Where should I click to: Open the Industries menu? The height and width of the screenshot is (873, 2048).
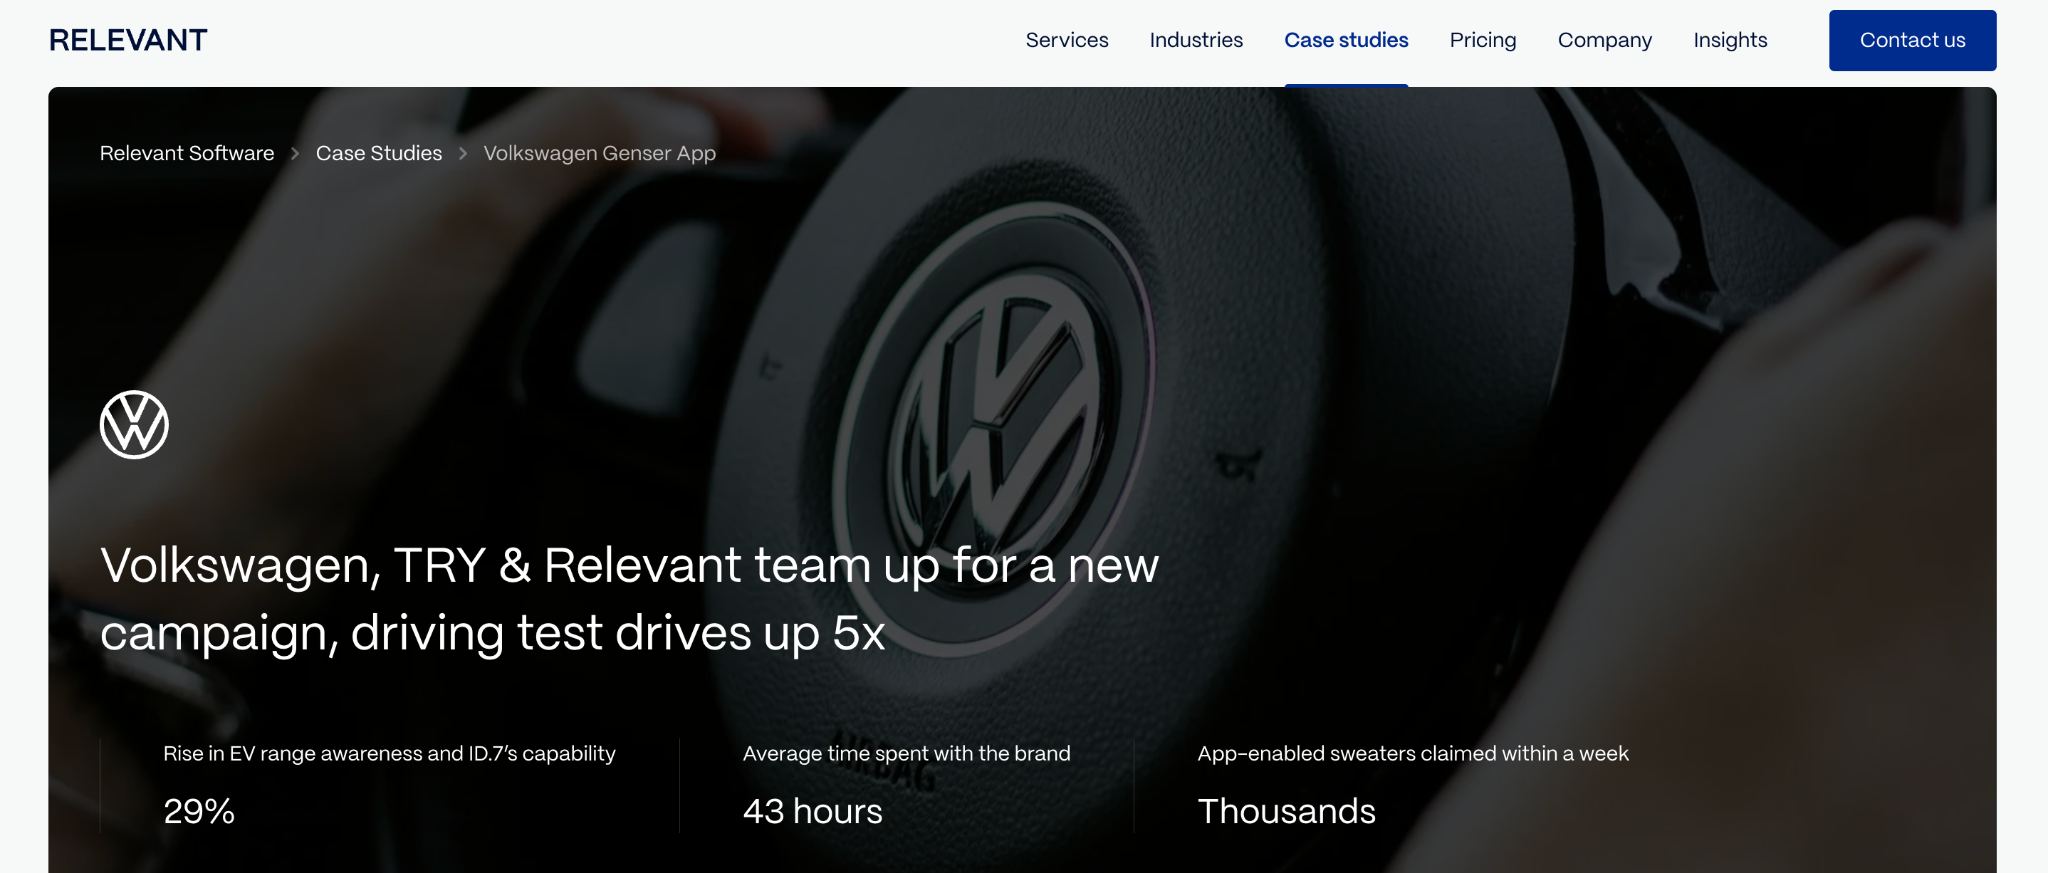[1196, 40]
